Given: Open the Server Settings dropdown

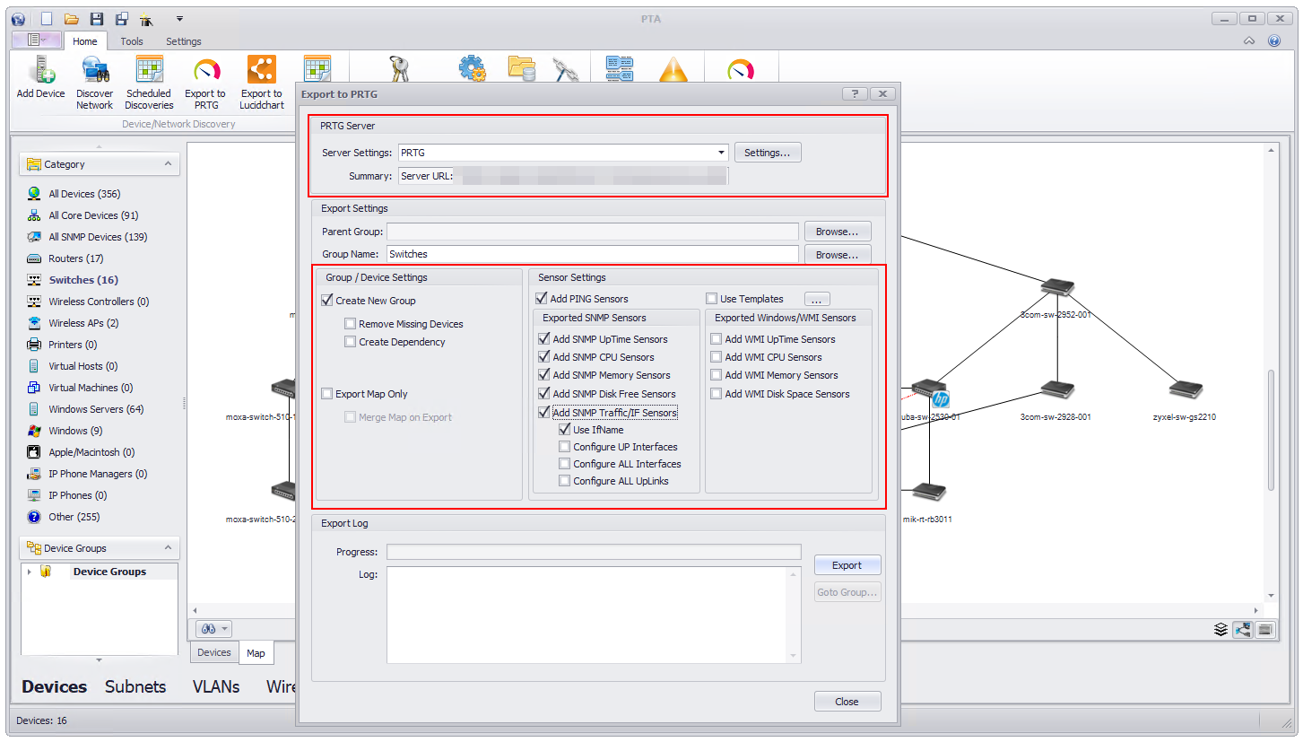Looking at the screenshot, I should click(x=721, y=152).
